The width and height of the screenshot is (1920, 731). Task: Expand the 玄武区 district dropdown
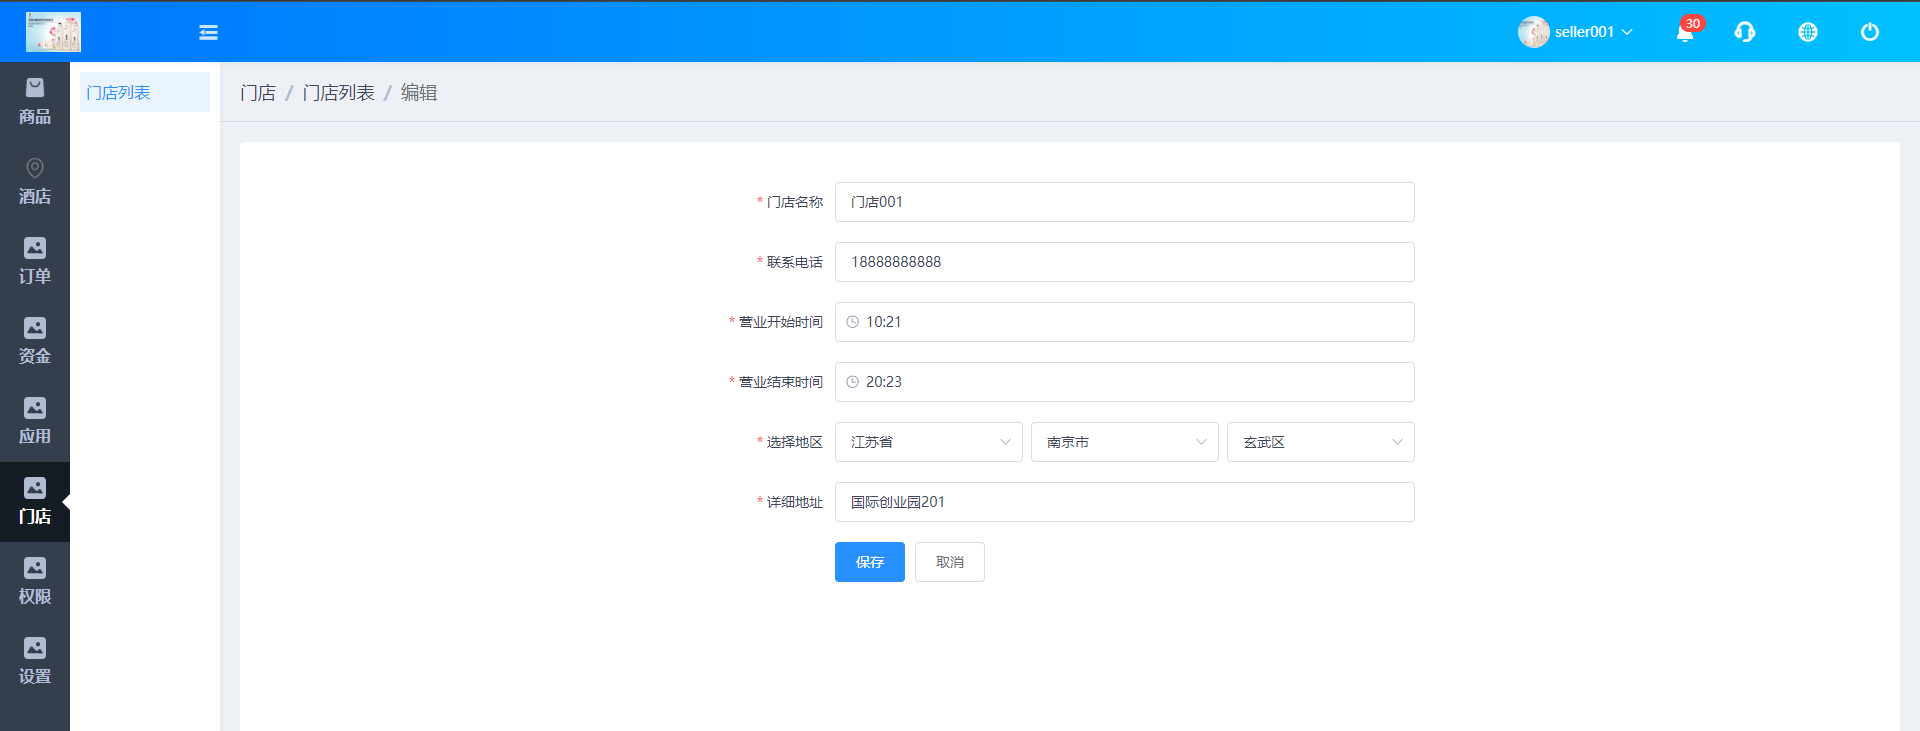tap(1320, 442)
